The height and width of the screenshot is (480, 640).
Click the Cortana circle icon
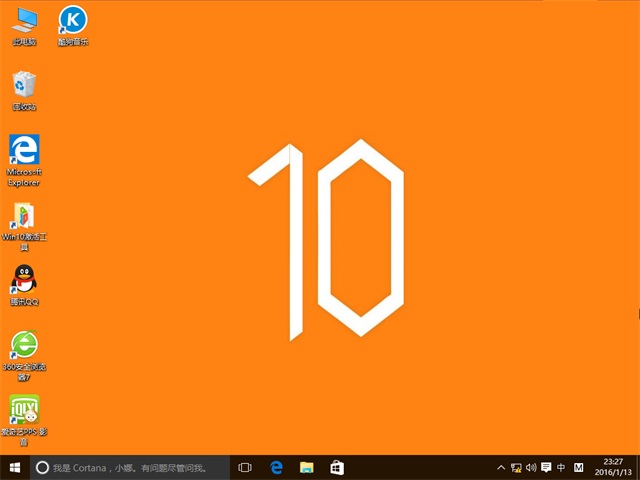click(x=42, y=467)
